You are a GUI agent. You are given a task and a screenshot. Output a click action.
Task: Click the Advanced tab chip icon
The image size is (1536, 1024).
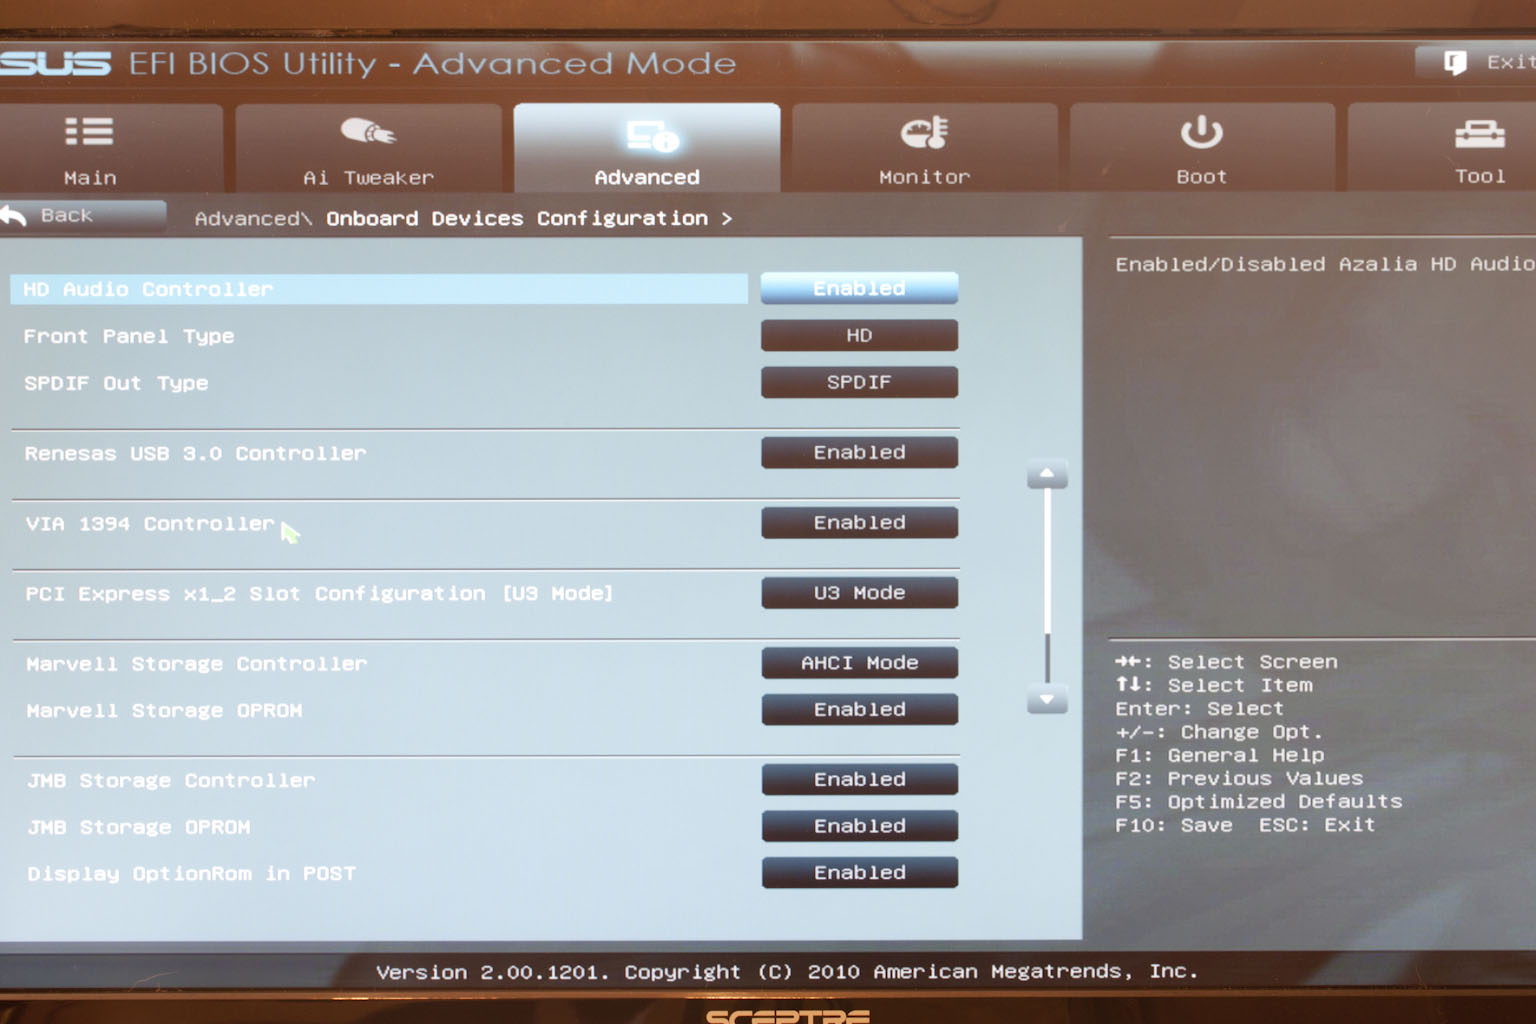(x=653, y=135)
